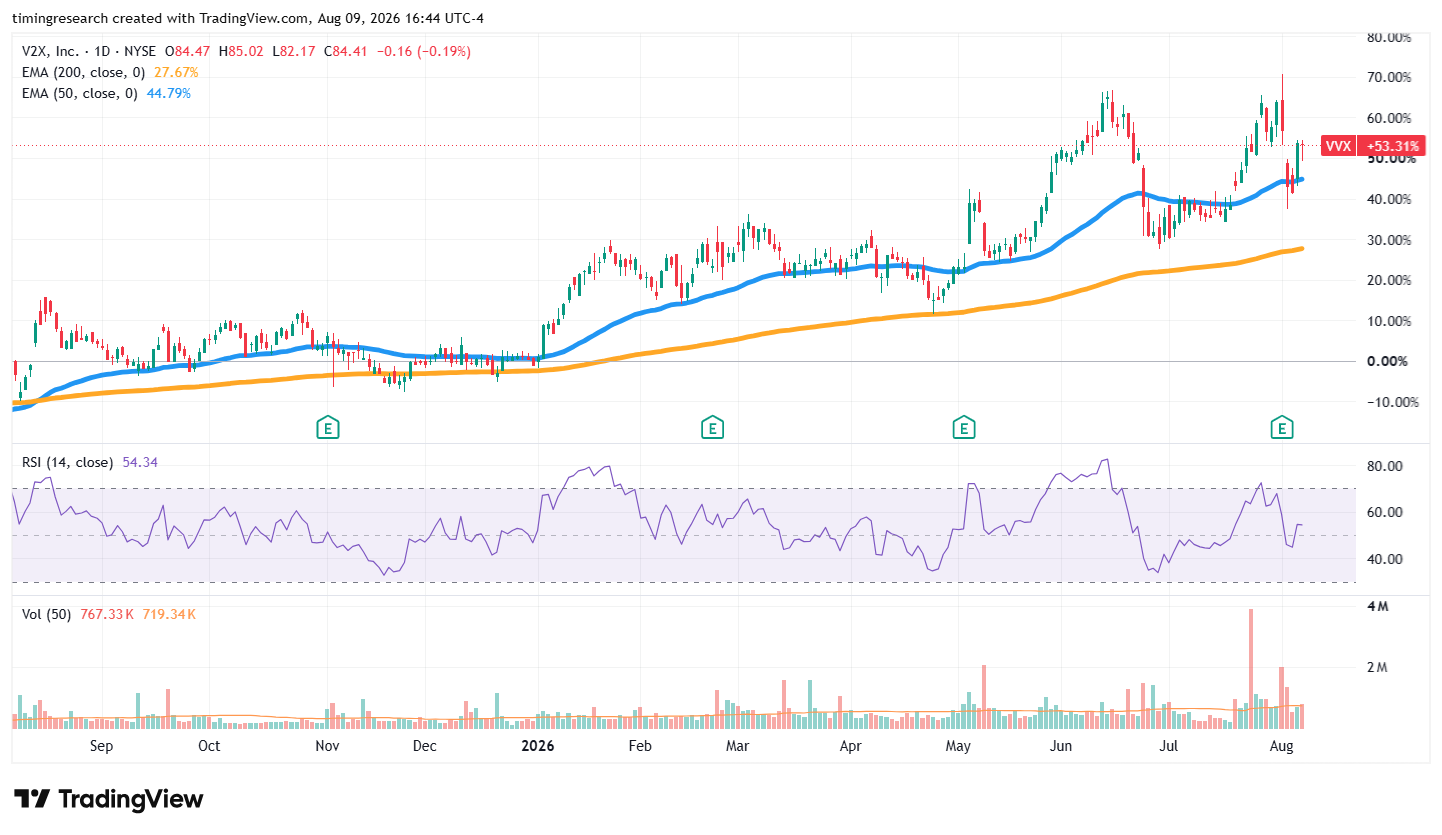The height and width of the screenshot is (835, 1442).
Task: Click the 40.00% price axis label
Action: [1390, 199]
